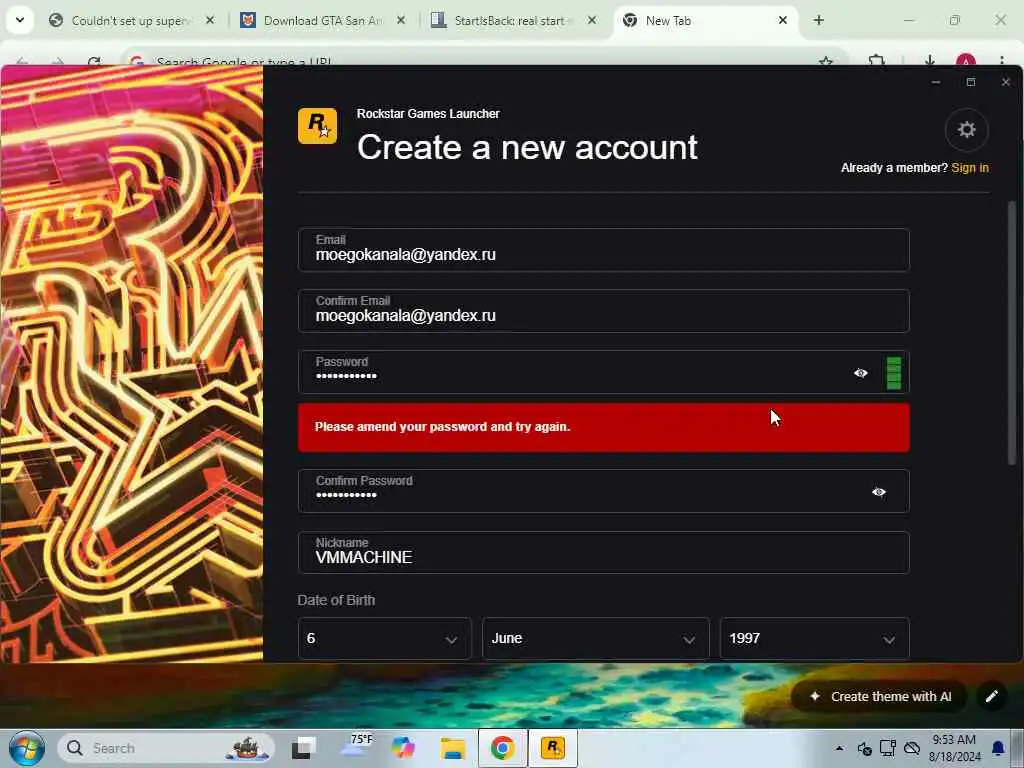Image resolution: width=1024 pixels, height=768 pixels.
Task: Open the birth month dropdown showing June
Action: pyautogui.click(x=595, y=638)
